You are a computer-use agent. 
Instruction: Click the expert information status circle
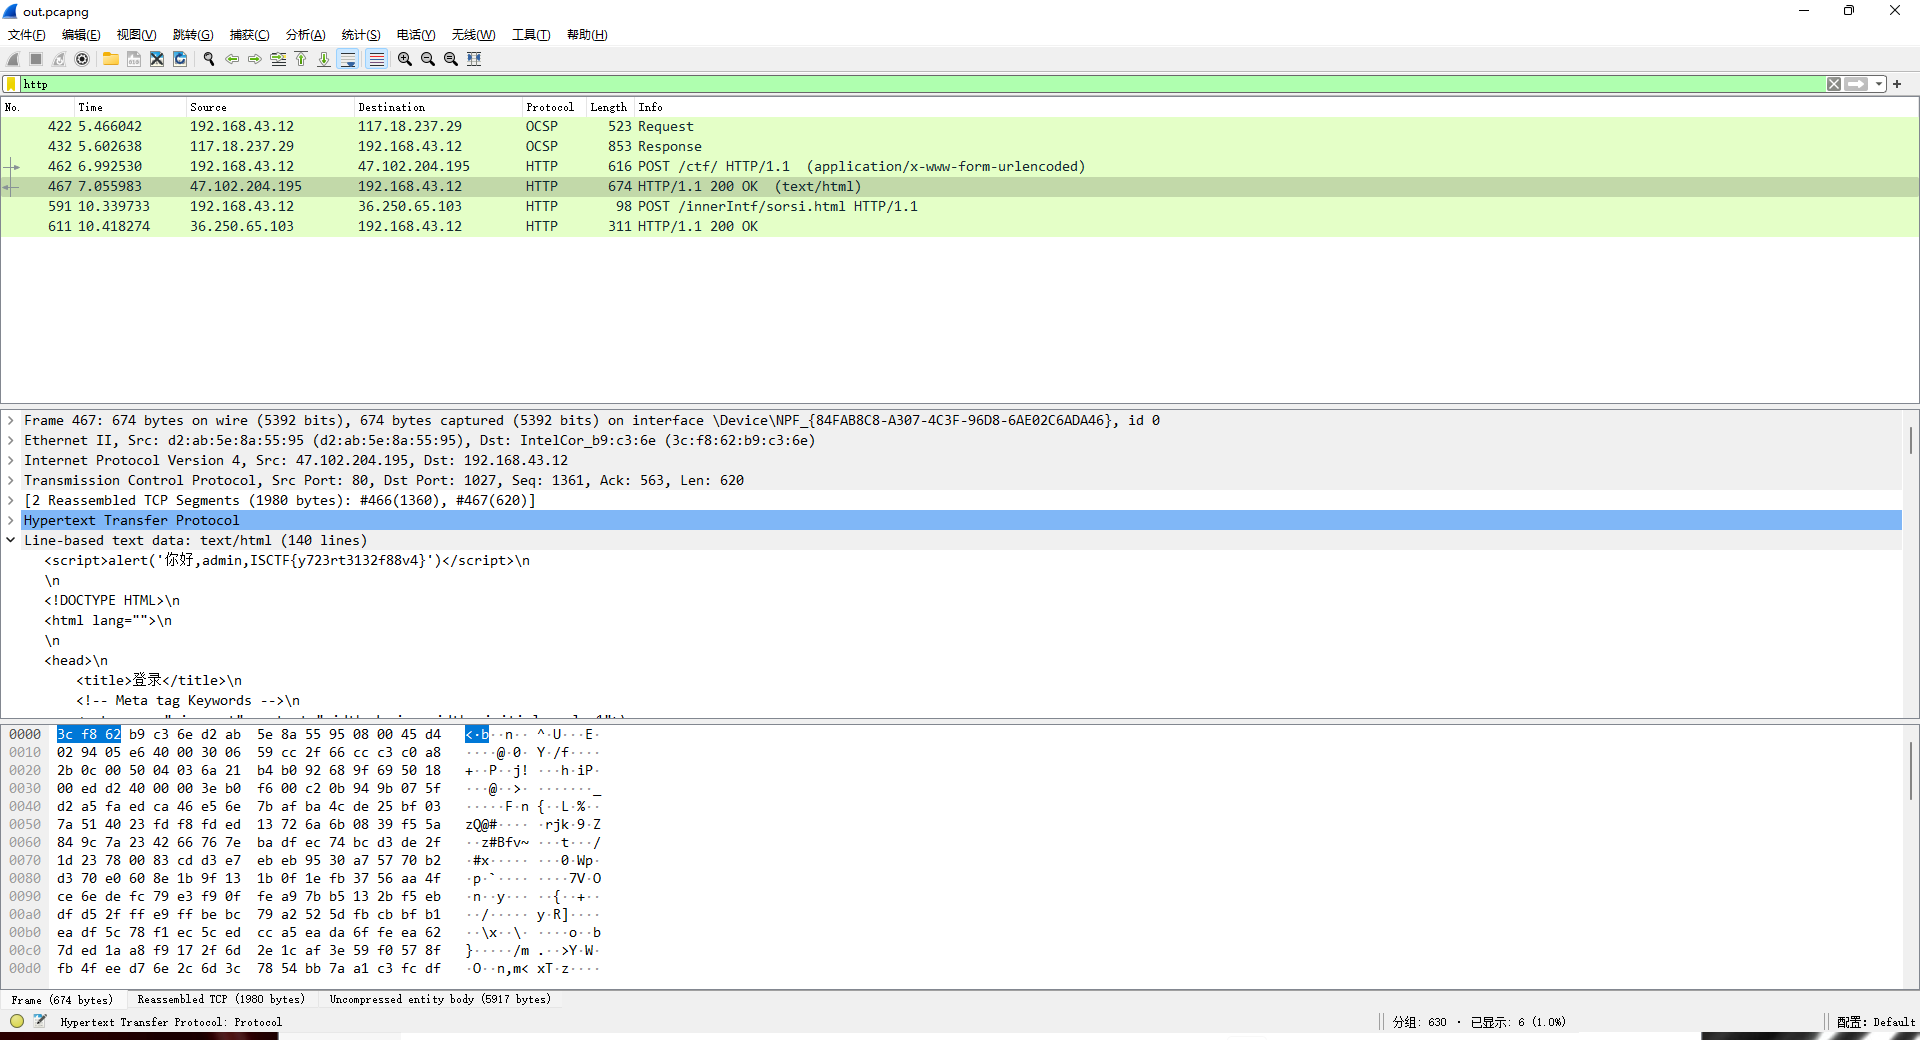[x=17, y=1021]
